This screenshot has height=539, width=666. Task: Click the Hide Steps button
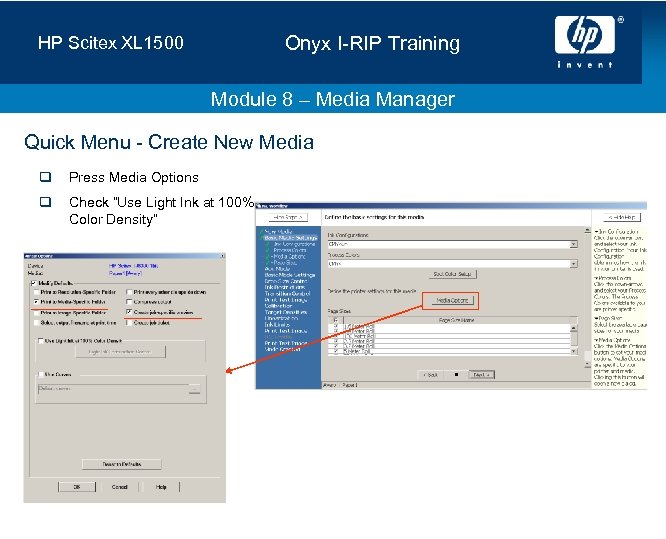pyautogui.click(x=288, y=217)
